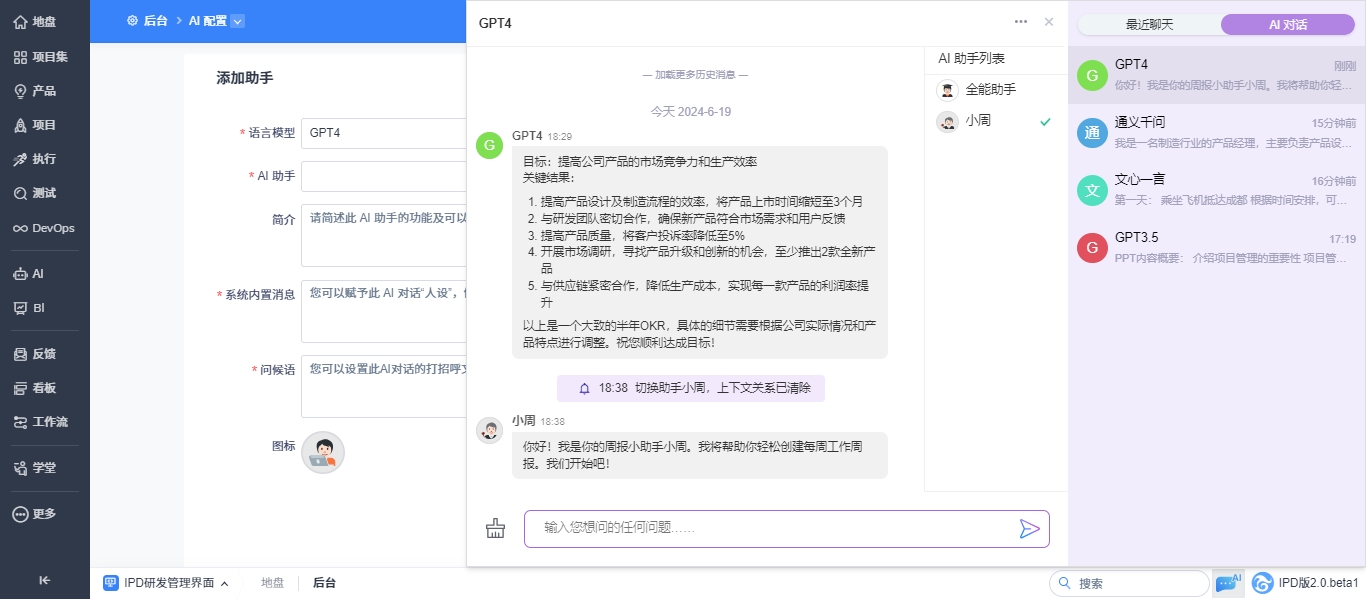Expand the AI 配置 breadcrumb dropdown arrow
Viewport: 1366px width, 599px height.
(237, 21)
